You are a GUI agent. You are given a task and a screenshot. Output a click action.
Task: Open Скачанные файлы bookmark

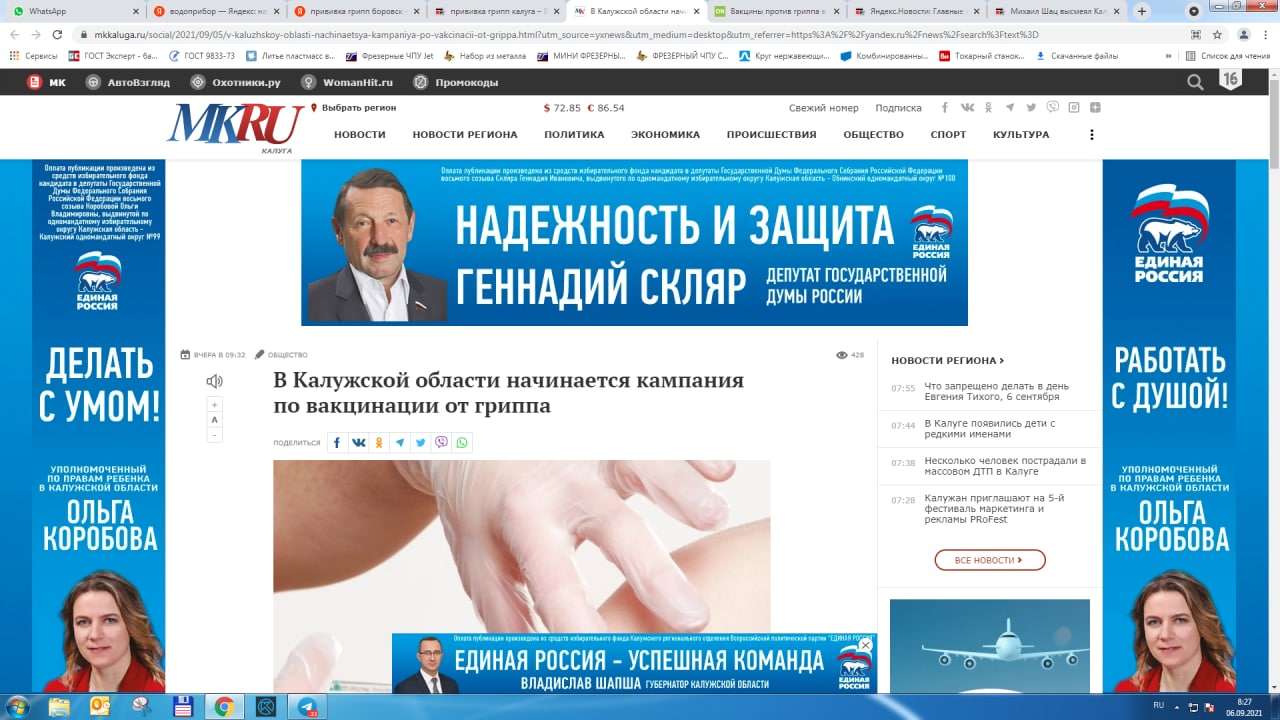coord(1077,56)
